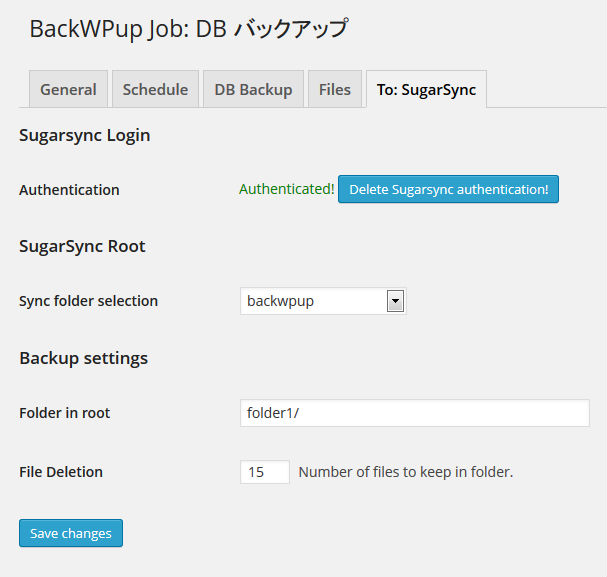
Task: Click the Sync folder selection label
Action: pos(89,301)
